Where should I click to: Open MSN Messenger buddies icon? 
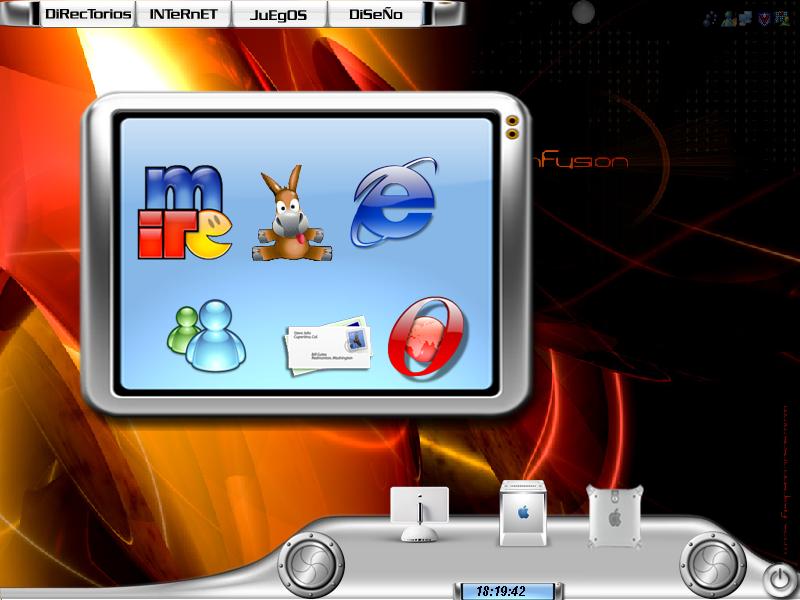(207, 335)
